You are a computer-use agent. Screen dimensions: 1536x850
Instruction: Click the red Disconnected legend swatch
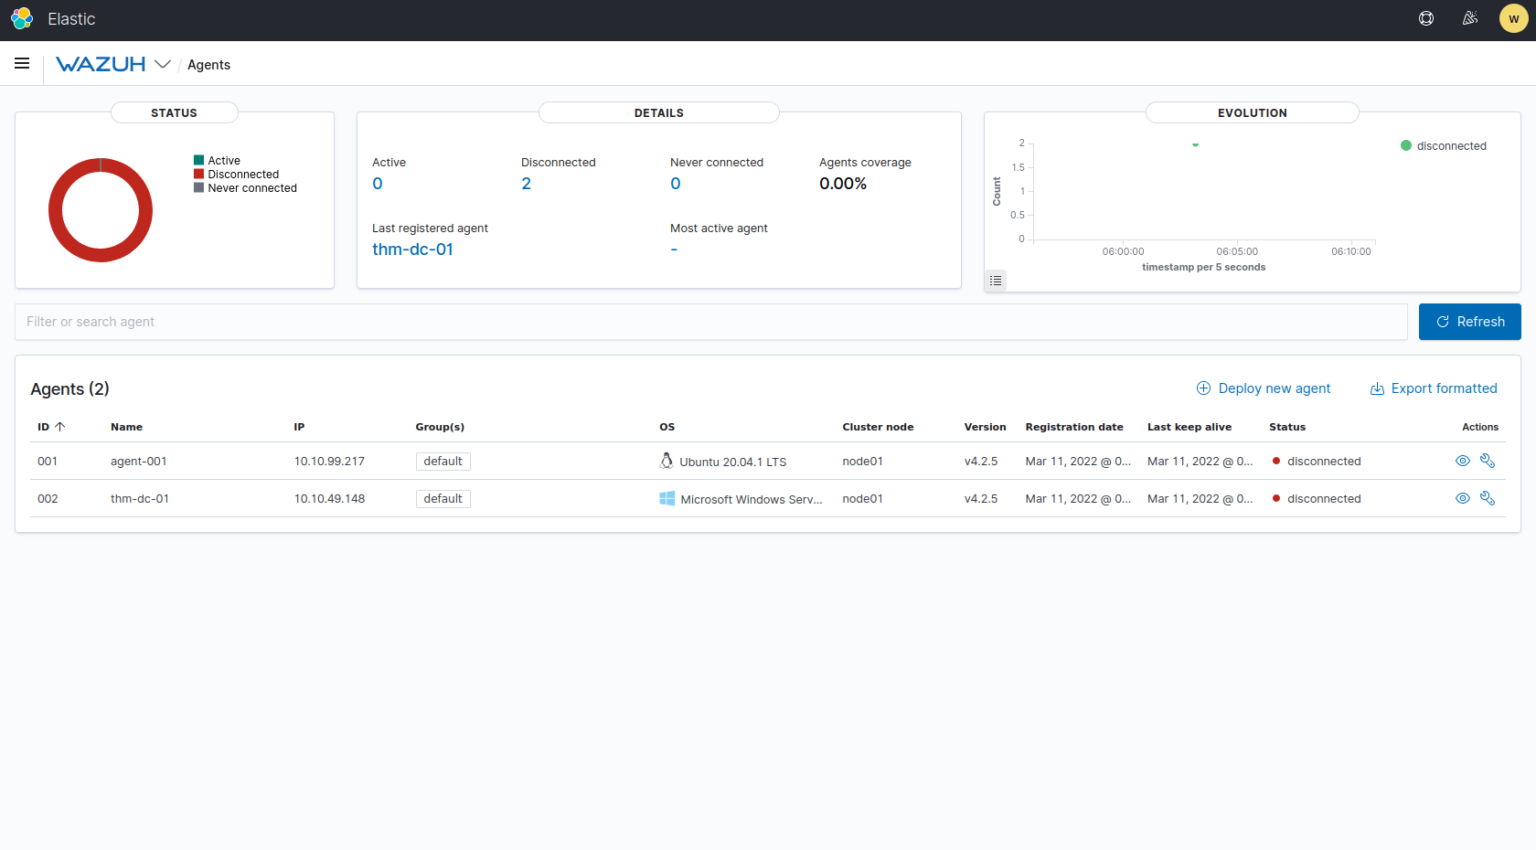[x=199, y=174]
